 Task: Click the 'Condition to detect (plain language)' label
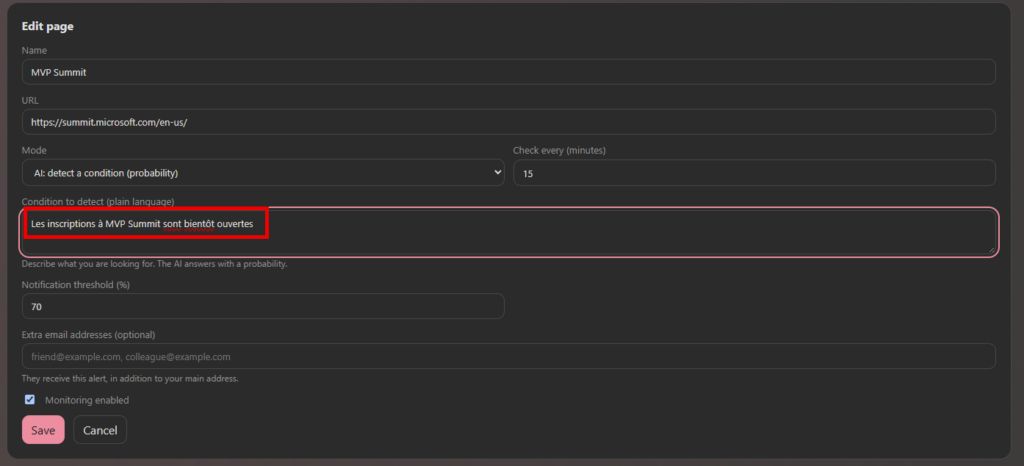(98, 201)
